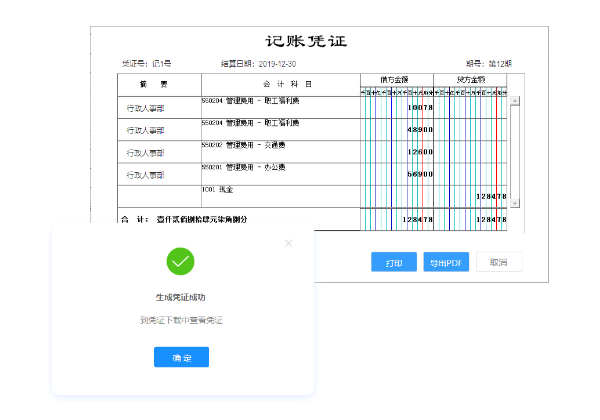The height and width of the screenshot is (420, 600).
Task: Click the 贷方金额 column header
Action: 471,79
